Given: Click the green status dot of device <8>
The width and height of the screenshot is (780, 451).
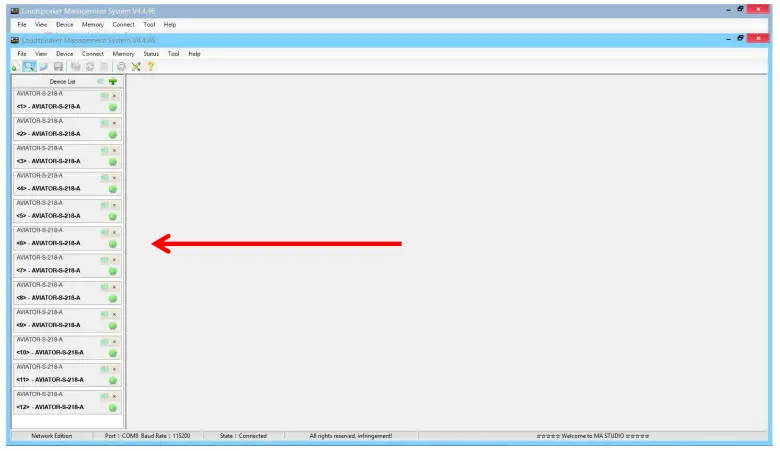Looking at the screenshot, I should point(113,298).
